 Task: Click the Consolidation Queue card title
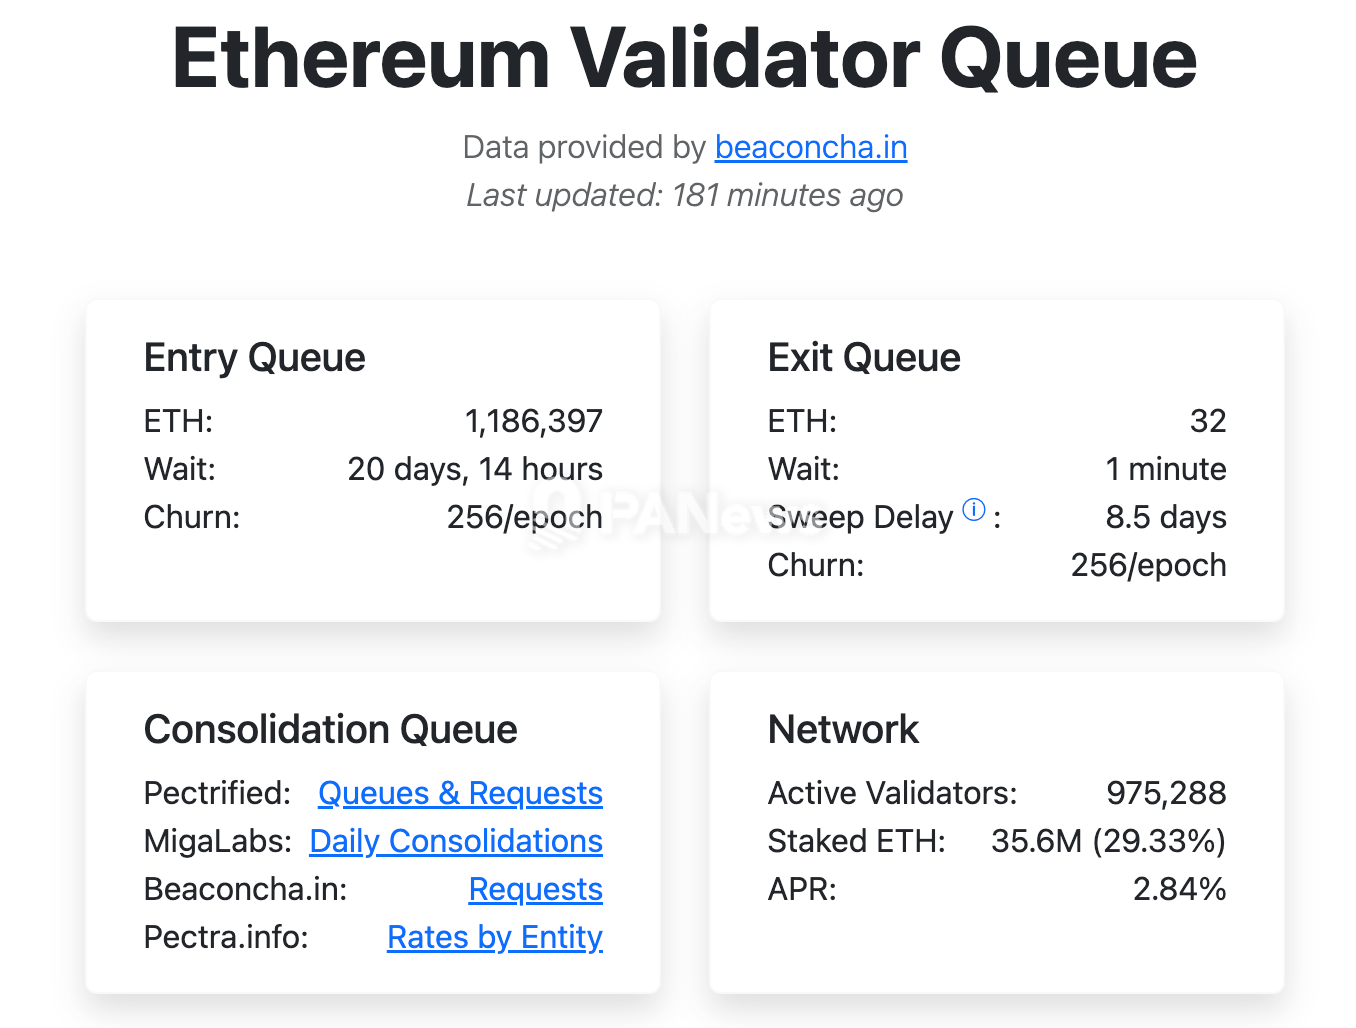[x=330, y=730]
